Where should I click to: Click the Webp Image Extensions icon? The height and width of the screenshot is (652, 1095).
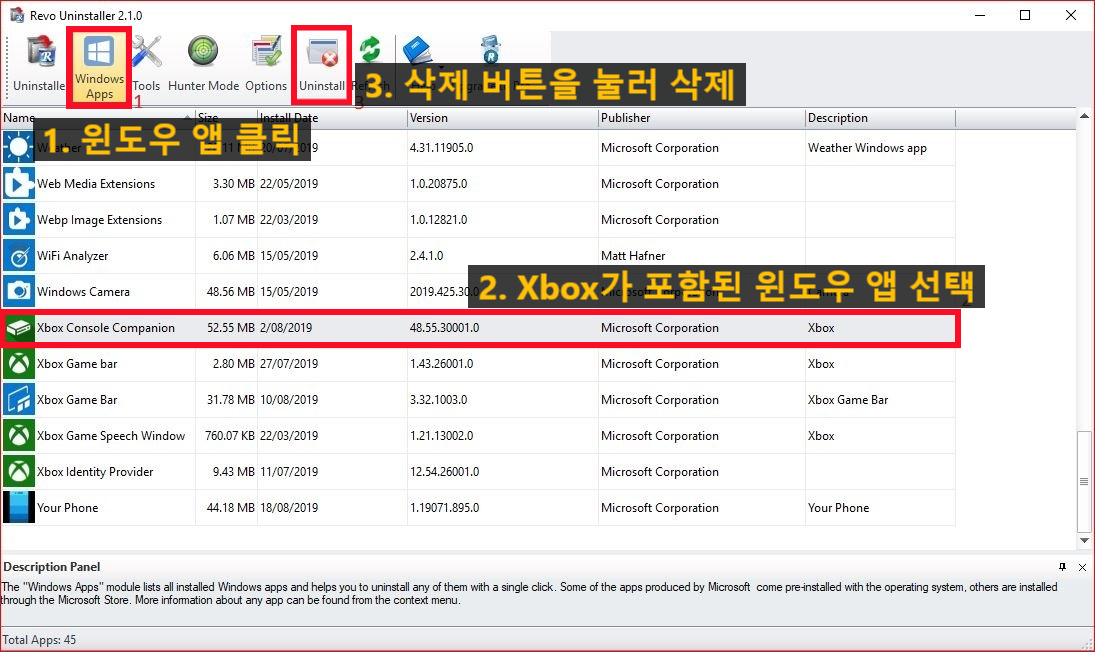18,219
